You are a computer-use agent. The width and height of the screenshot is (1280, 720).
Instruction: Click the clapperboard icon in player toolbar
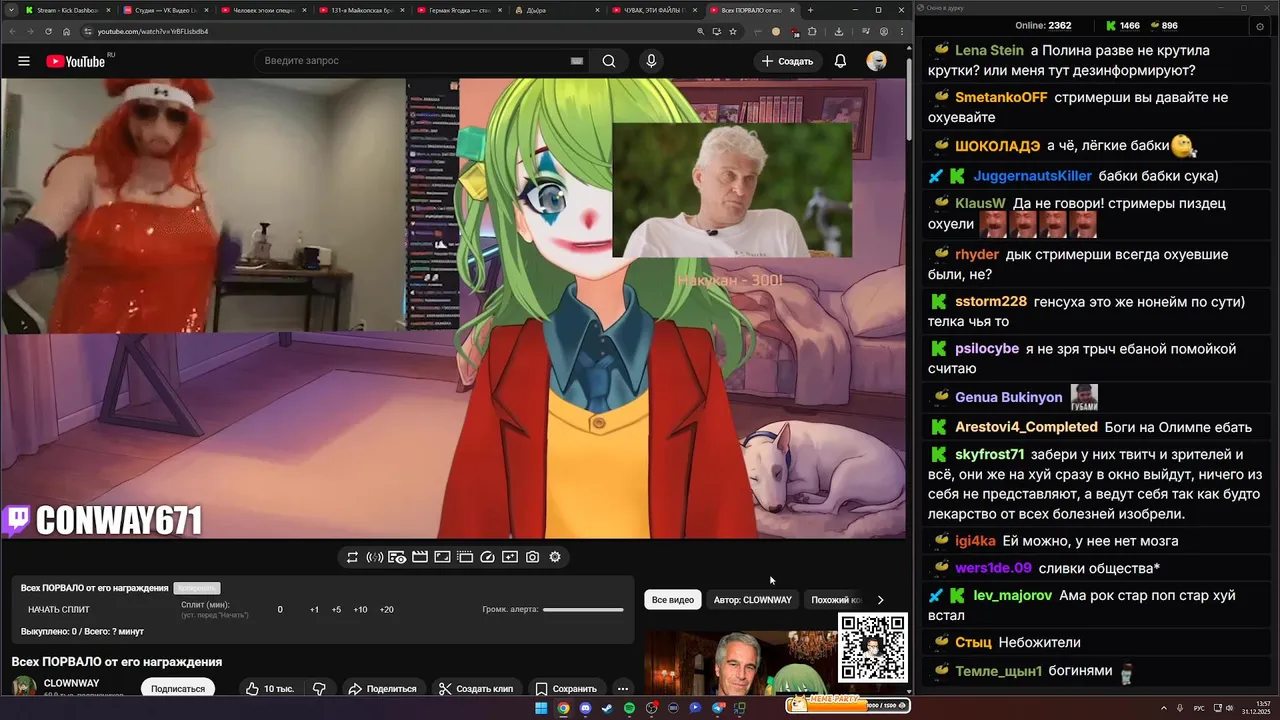coord(420,557)
